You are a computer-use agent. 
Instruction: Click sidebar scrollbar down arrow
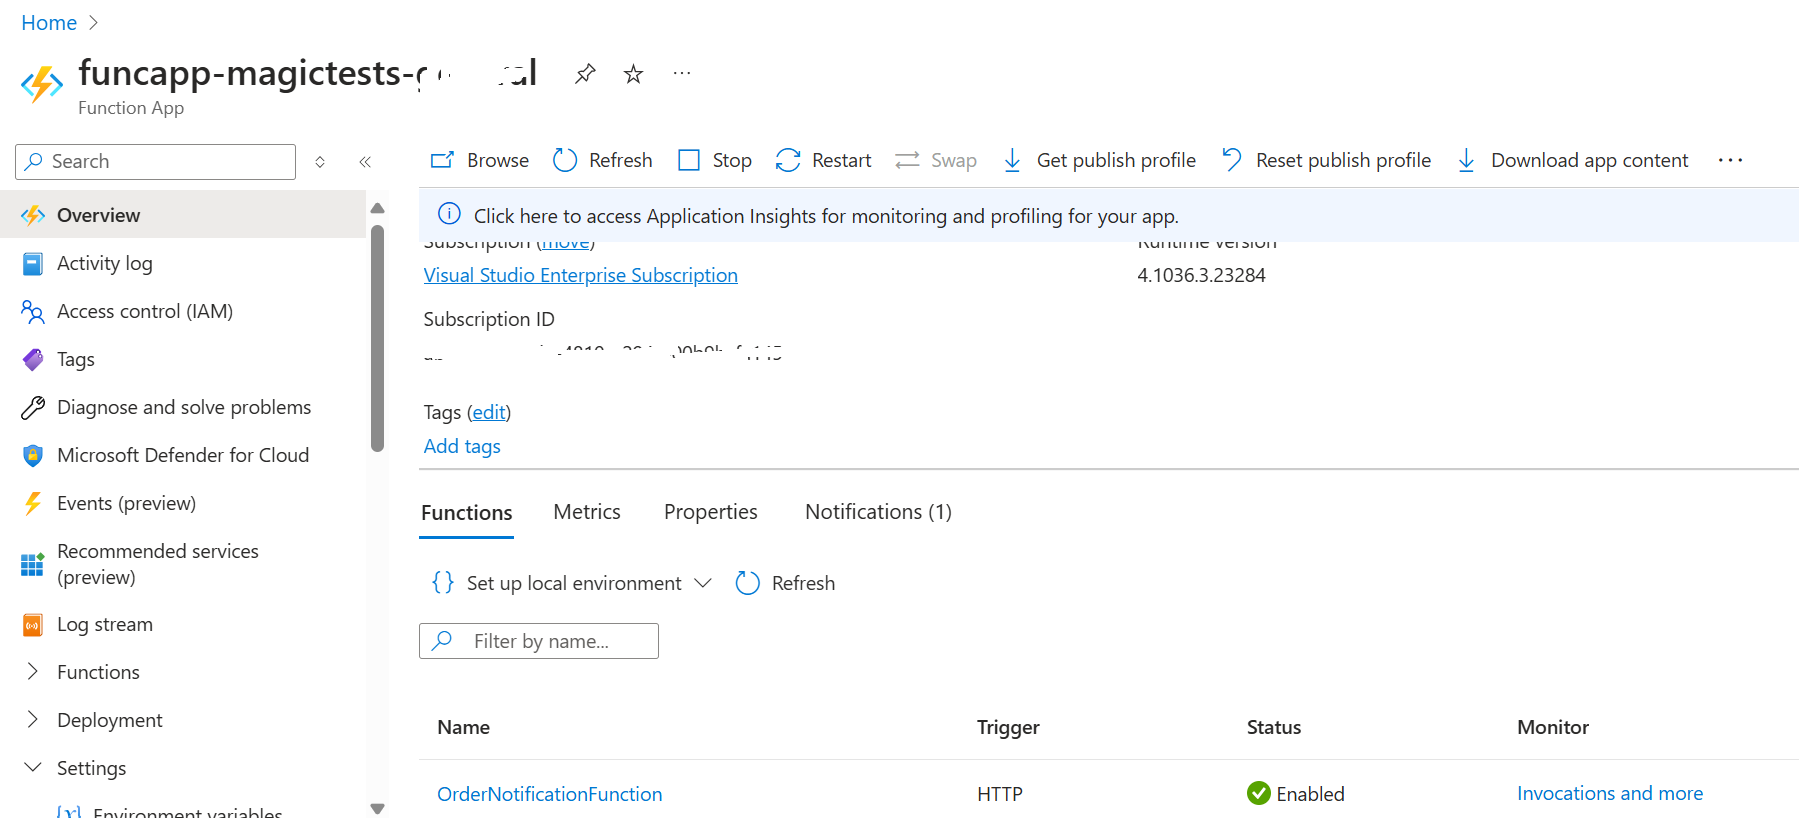coord(377,808)
